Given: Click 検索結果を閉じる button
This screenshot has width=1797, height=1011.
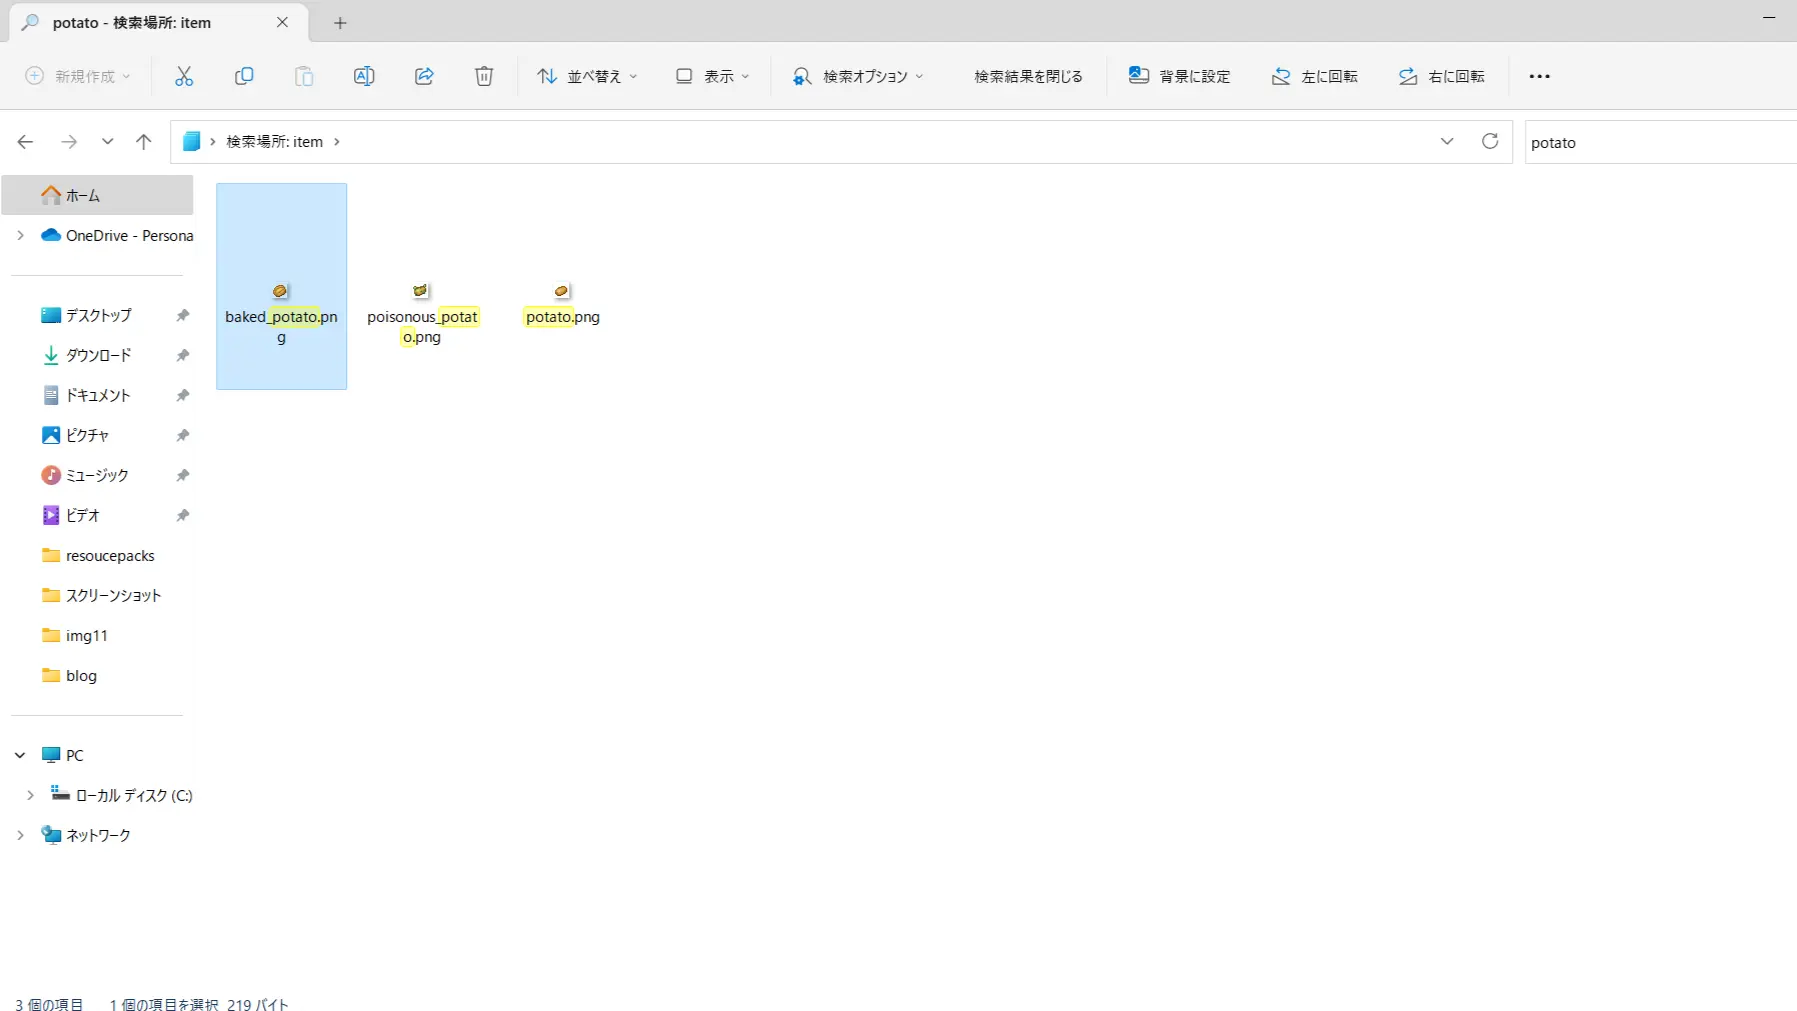Looking at the screenshot, I should point(1028,76).
